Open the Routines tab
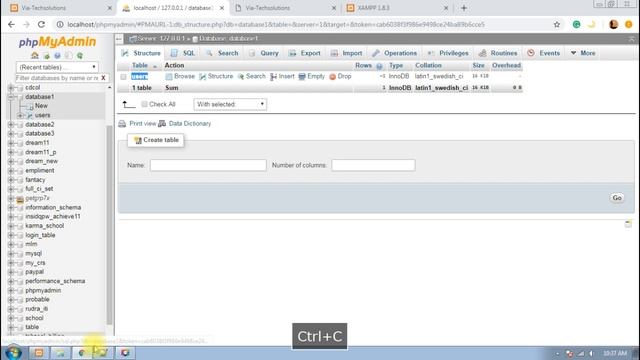Image resolution: width=640 pixels, height=360 pixels. 498,53
